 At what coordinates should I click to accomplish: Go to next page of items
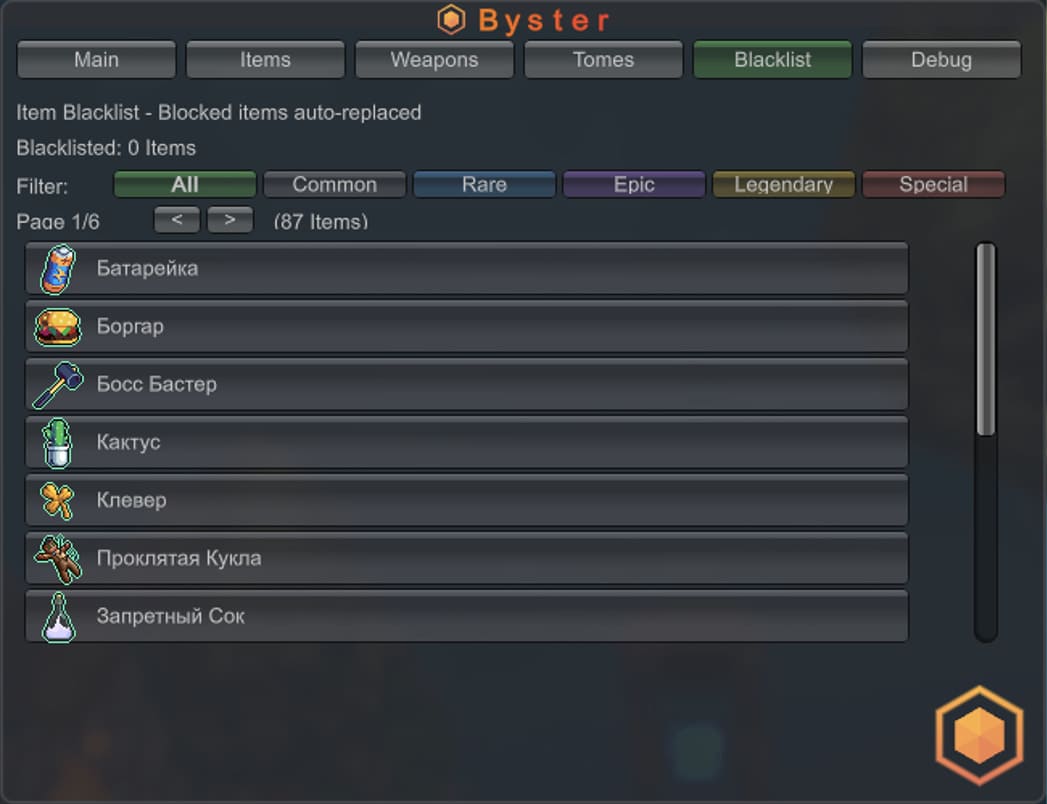point(230,220)
